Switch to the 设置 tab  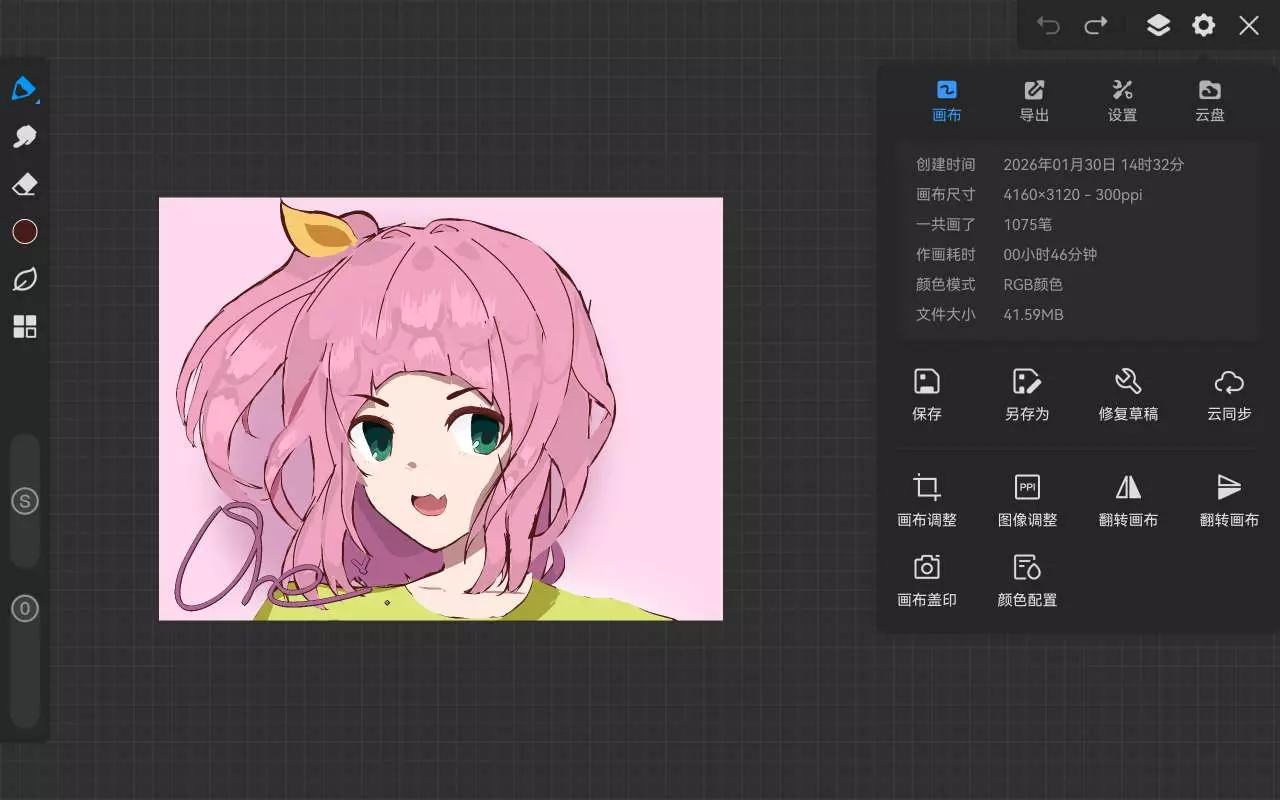click(1122, 101)
